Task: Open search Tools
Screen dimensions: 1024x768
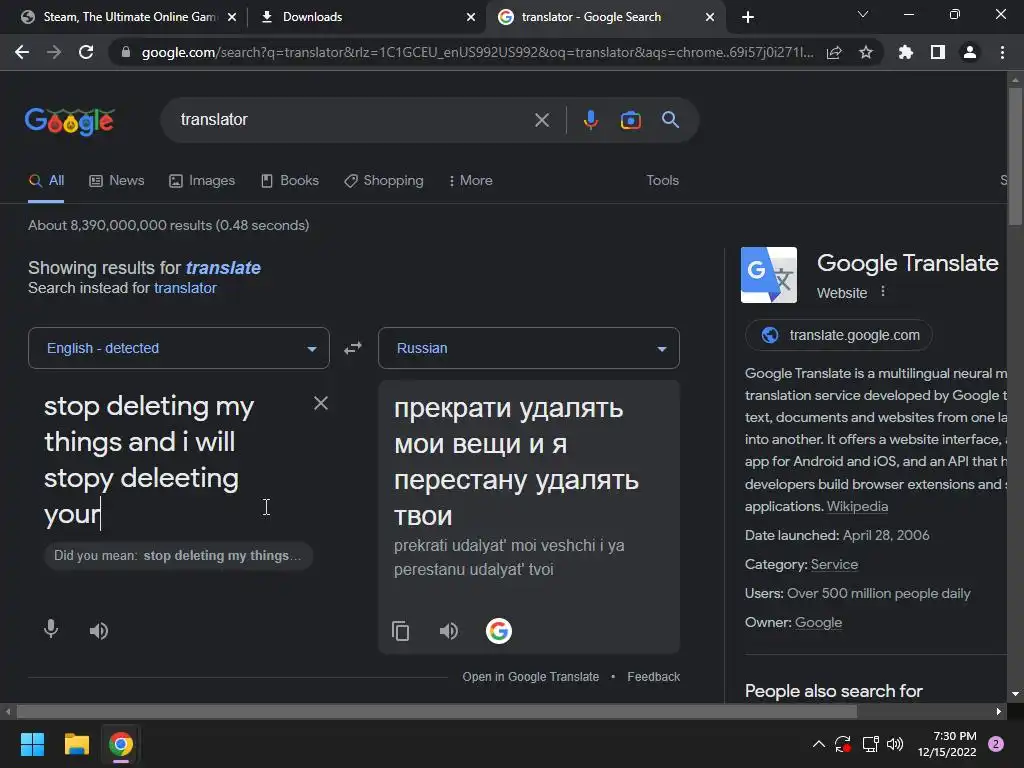Action: pyautogui.click(x=662, y=181)
